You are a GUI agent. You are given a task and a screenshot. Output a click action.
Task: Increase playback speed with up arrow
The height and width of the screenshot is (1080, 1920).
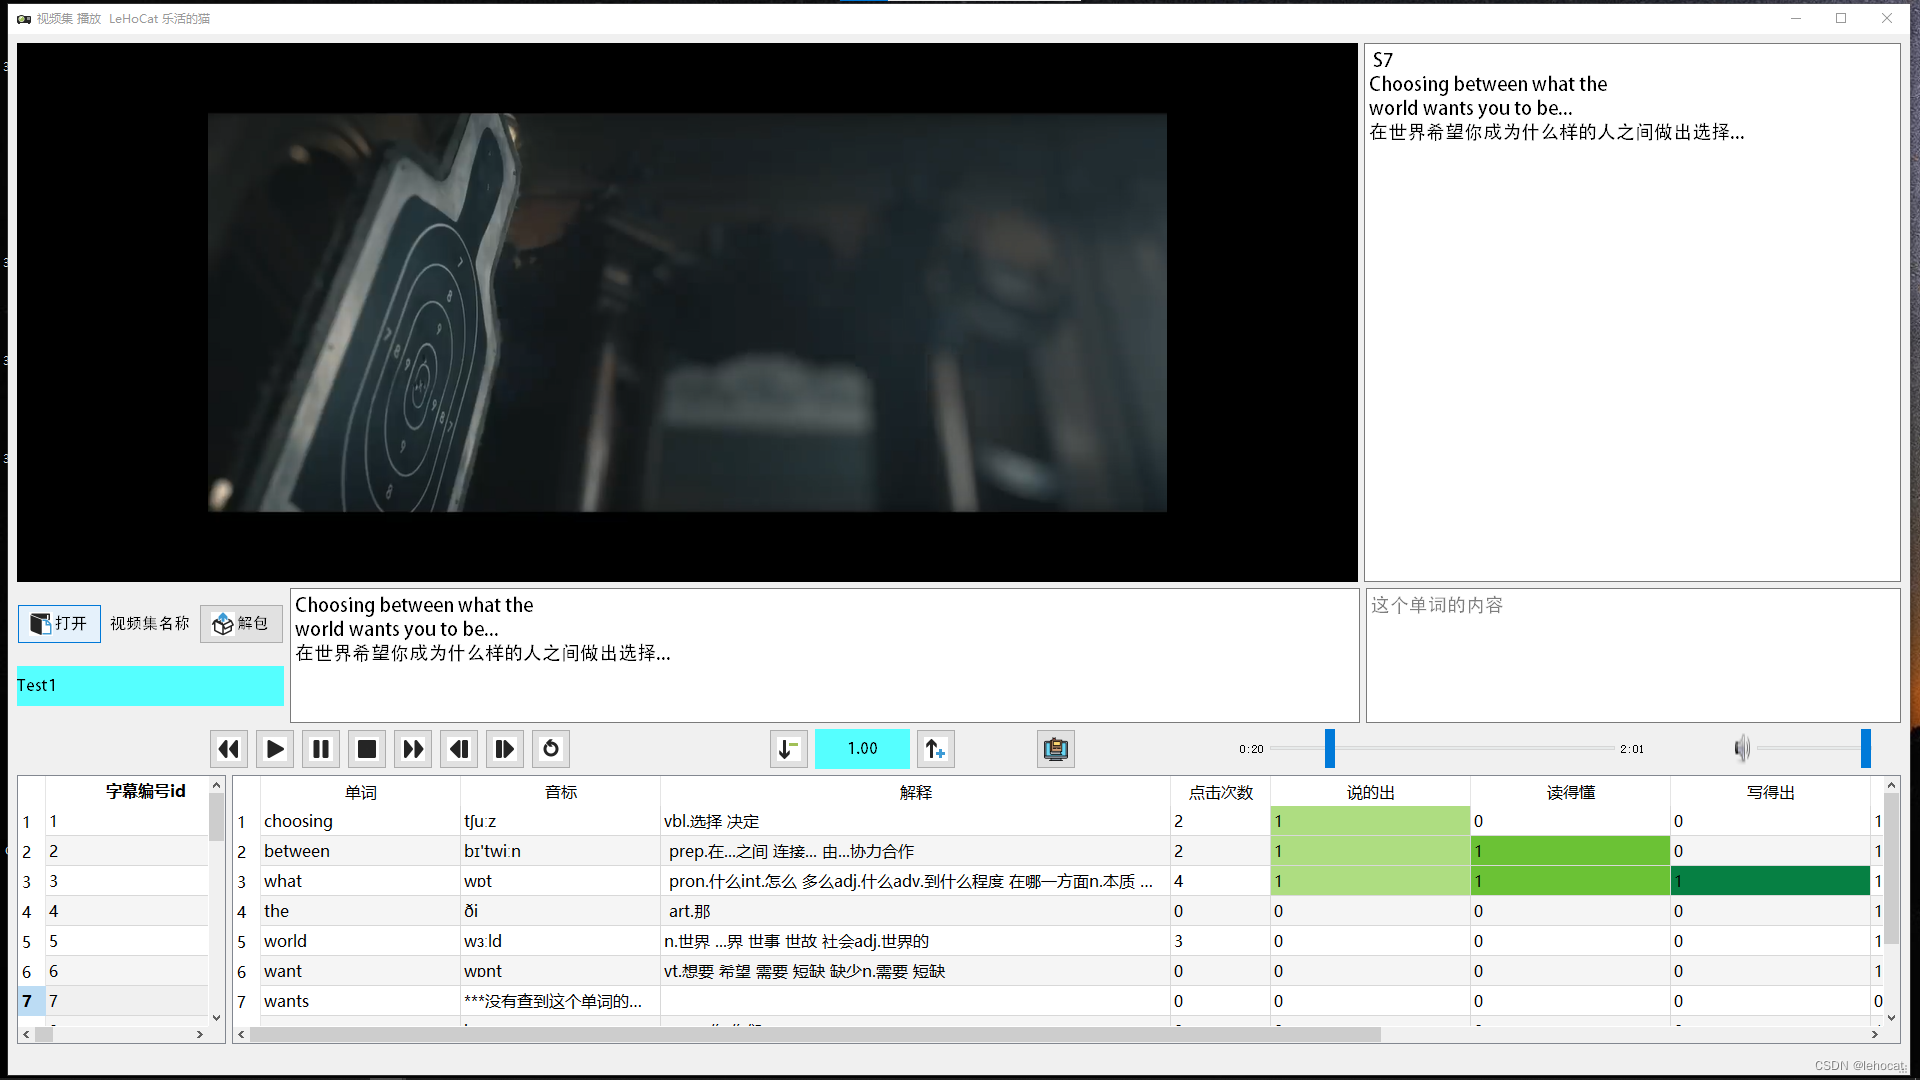(x=935, y=749)
